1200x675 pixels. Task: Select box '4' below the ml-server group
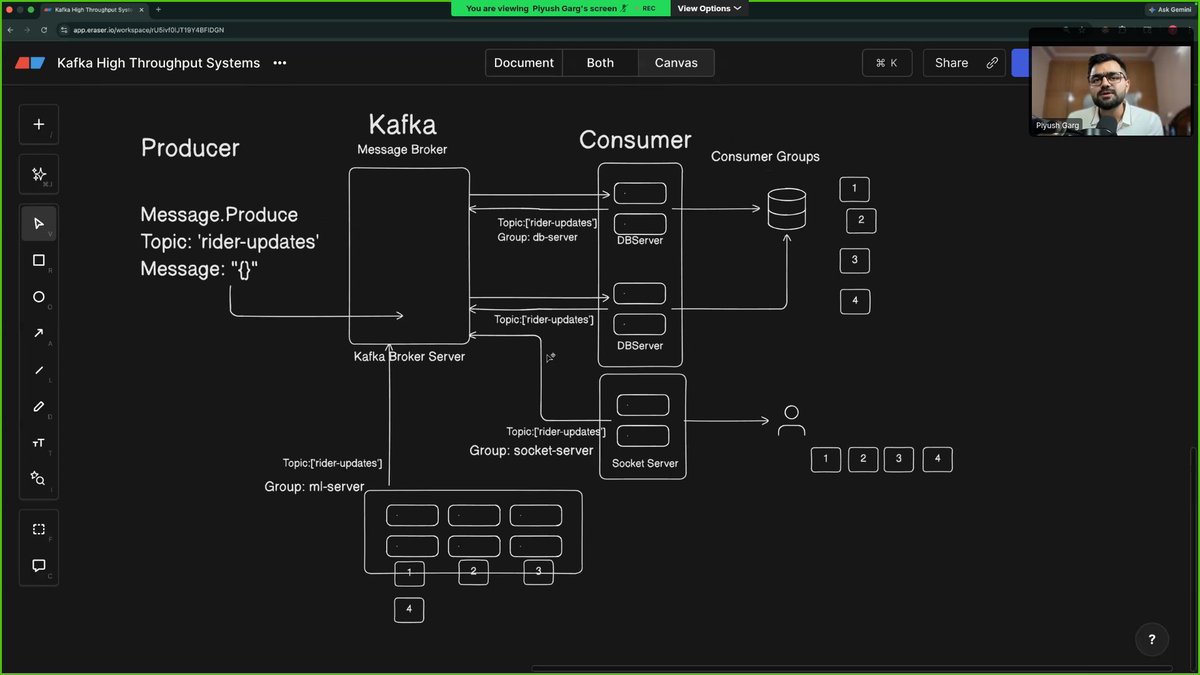pyautogui.click(x=409, y=609)
